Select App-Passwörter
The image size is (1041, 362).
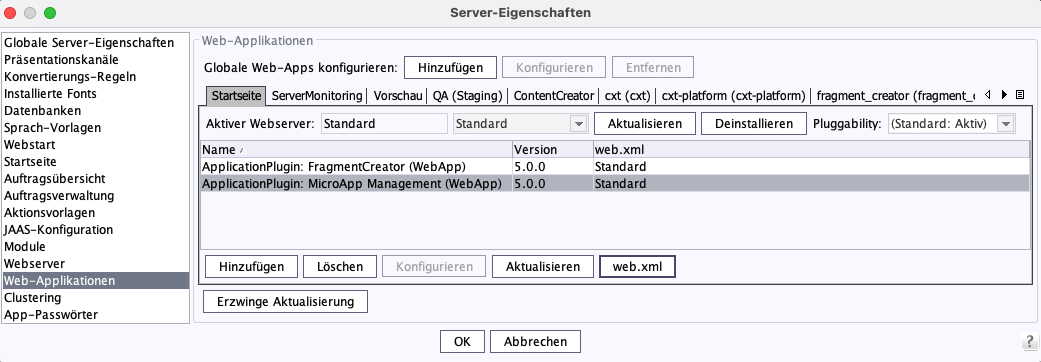click(x=96, y=314)
